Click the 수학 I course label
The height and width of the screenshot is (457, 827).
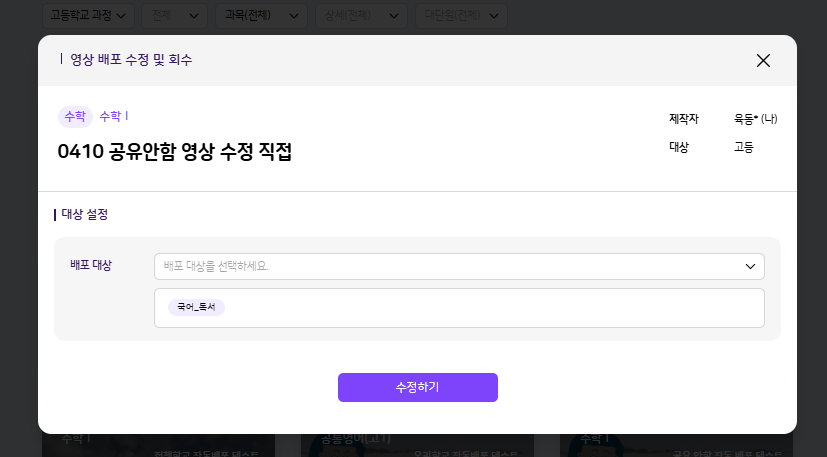(114, 116)
